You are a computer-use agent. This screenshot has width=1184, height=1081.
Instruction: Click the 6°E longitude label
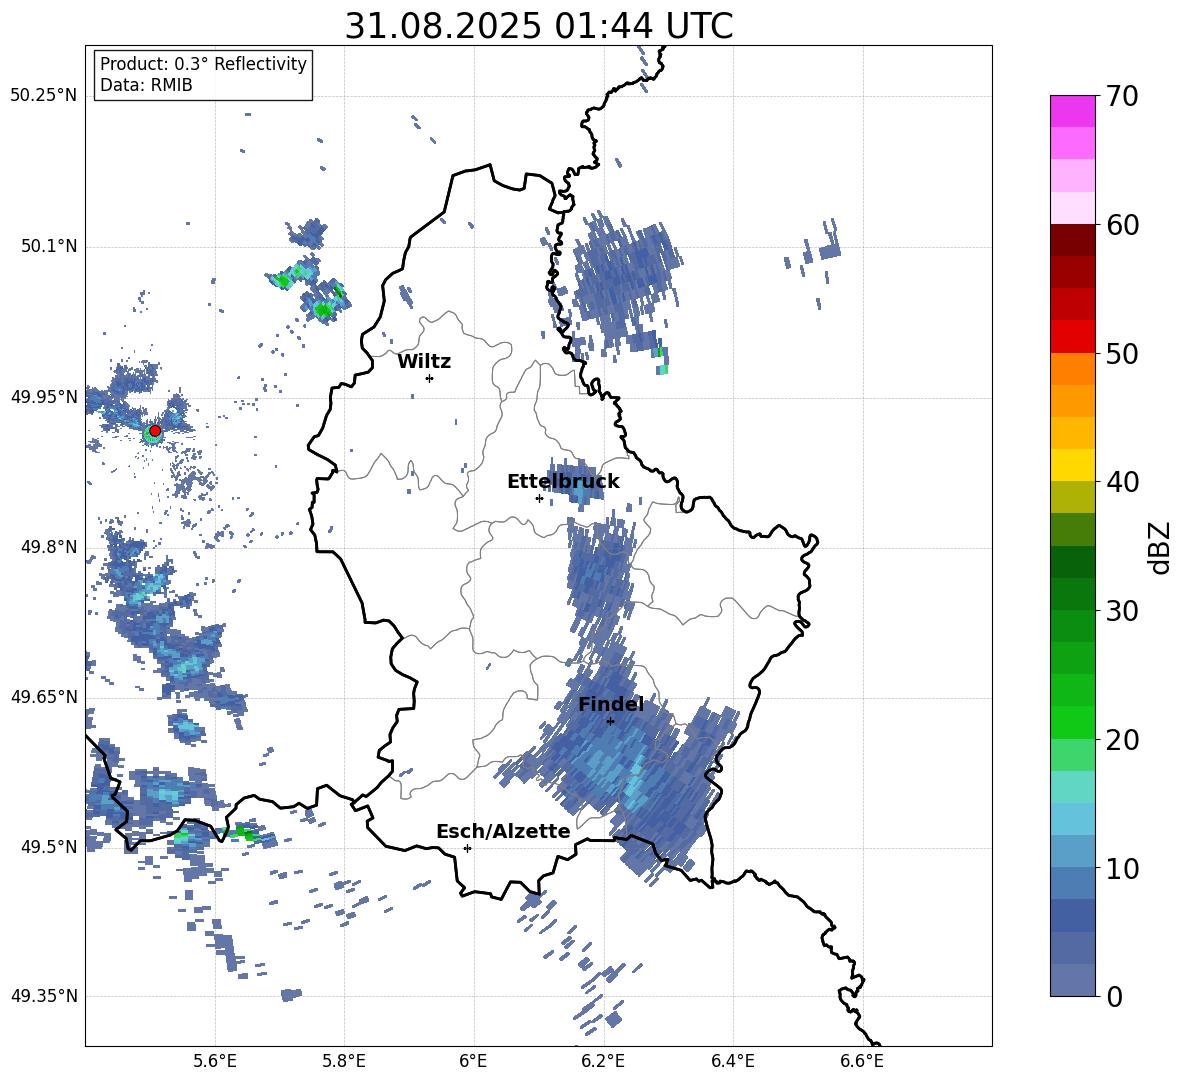[x=473, y=1061]
